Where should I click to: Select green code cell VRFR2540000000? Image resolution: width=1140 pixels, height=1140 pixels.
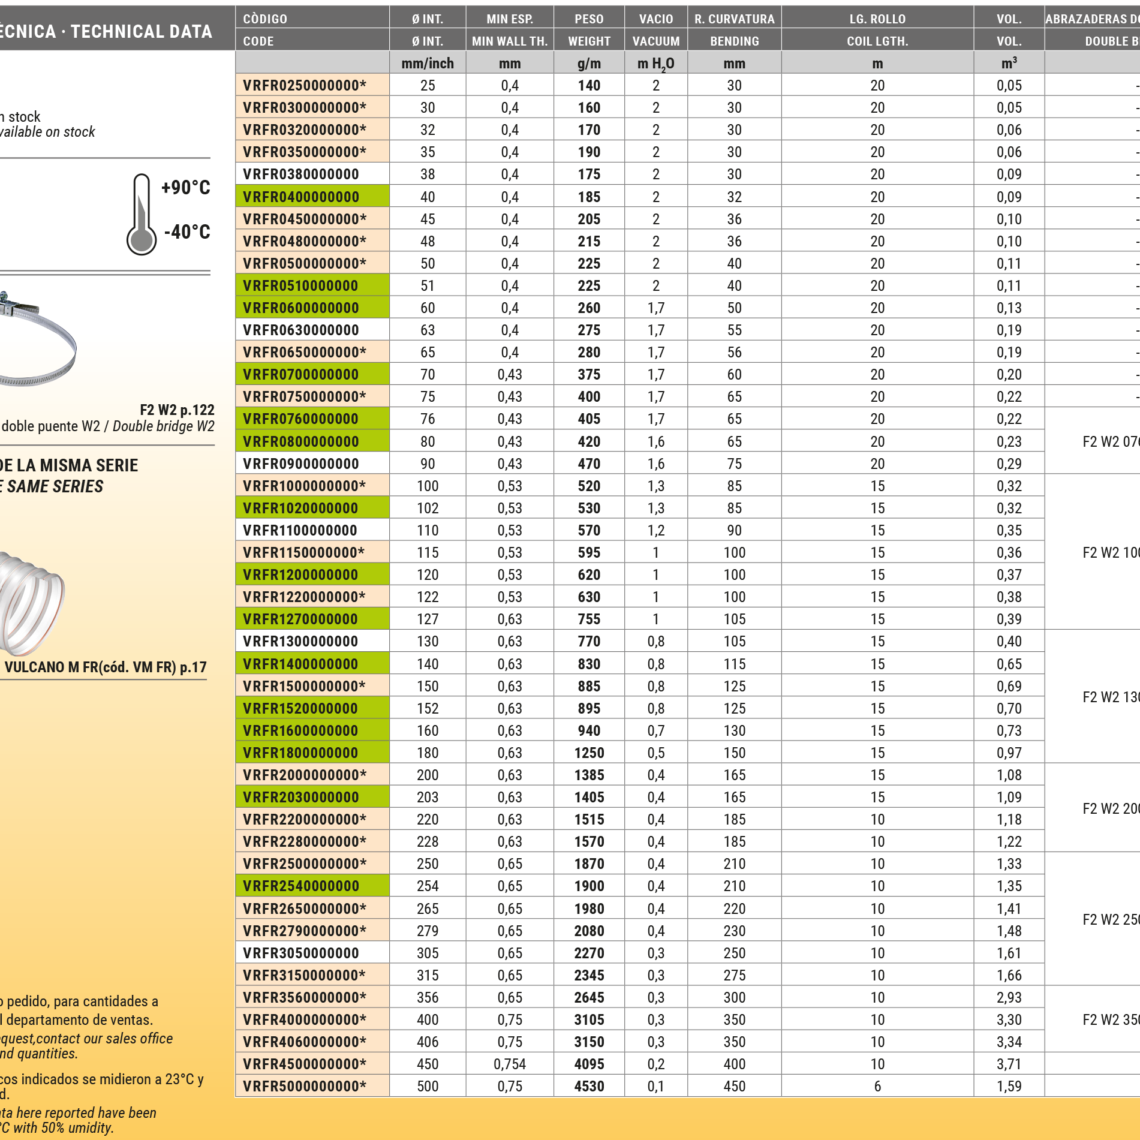(300, 886)
